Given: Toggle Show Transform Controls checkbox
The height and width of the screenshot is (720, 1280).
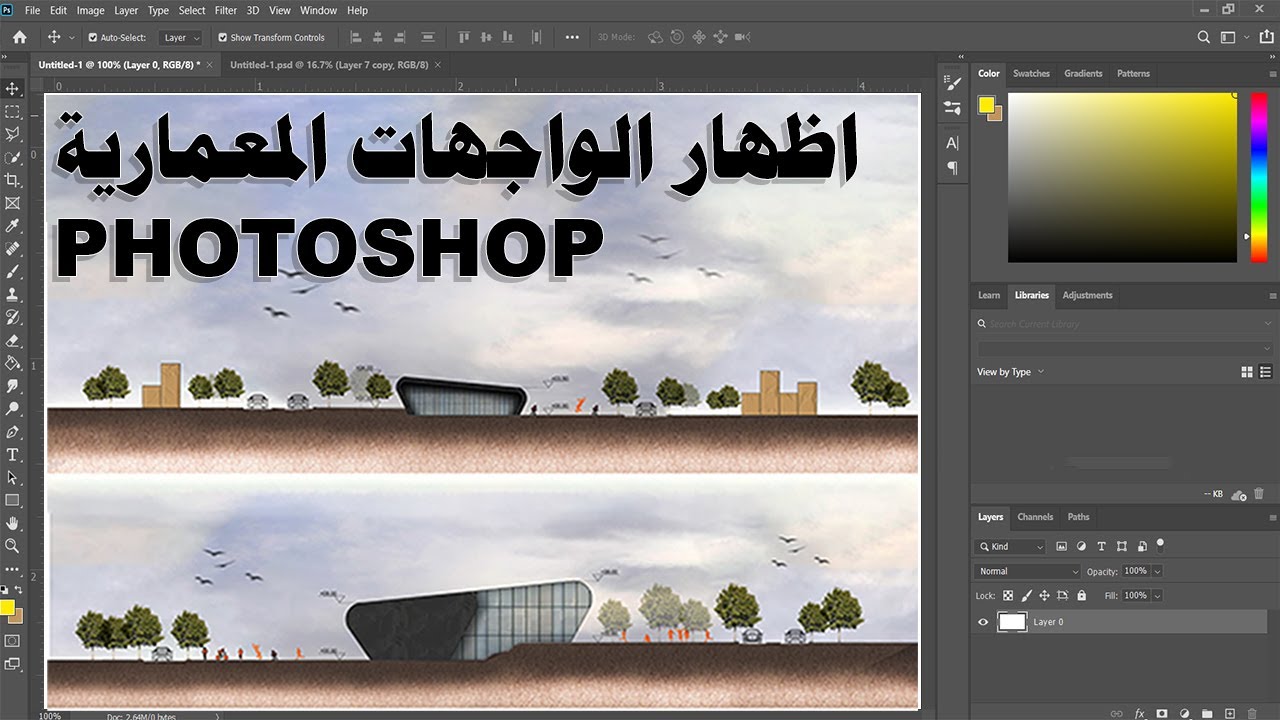Looking at the screenshot, I should (x=223, y=37).
